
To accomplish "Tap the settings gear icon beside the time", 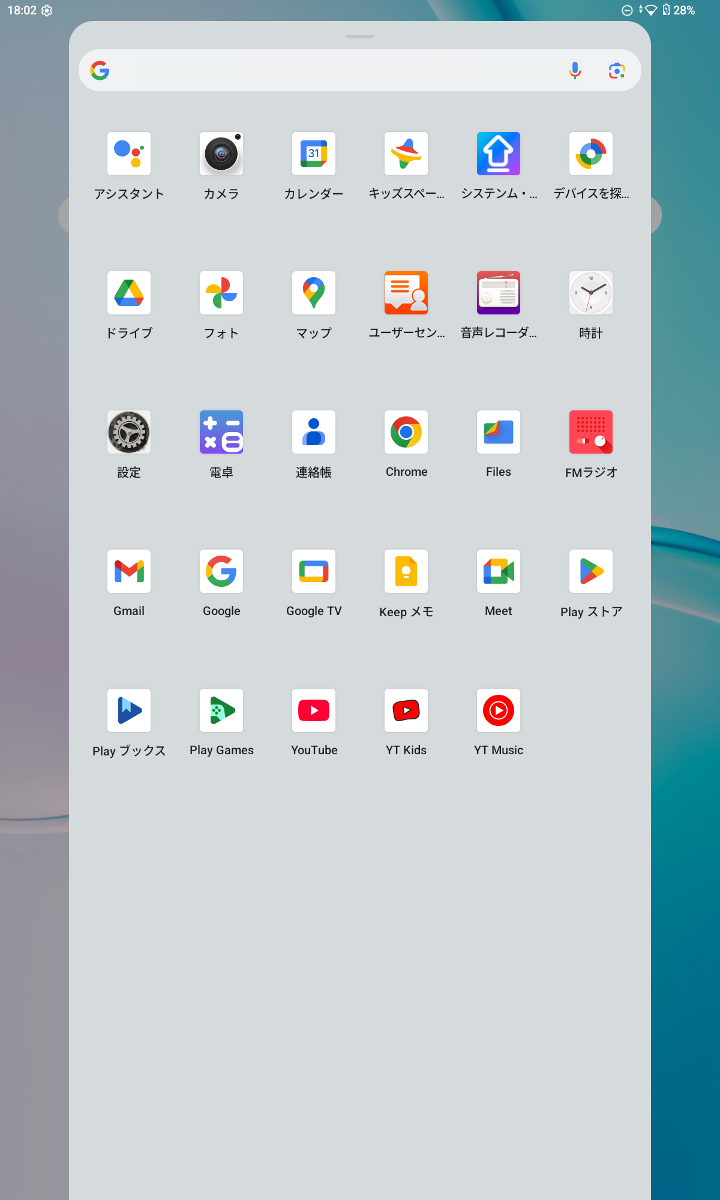I will pos(47,10).
